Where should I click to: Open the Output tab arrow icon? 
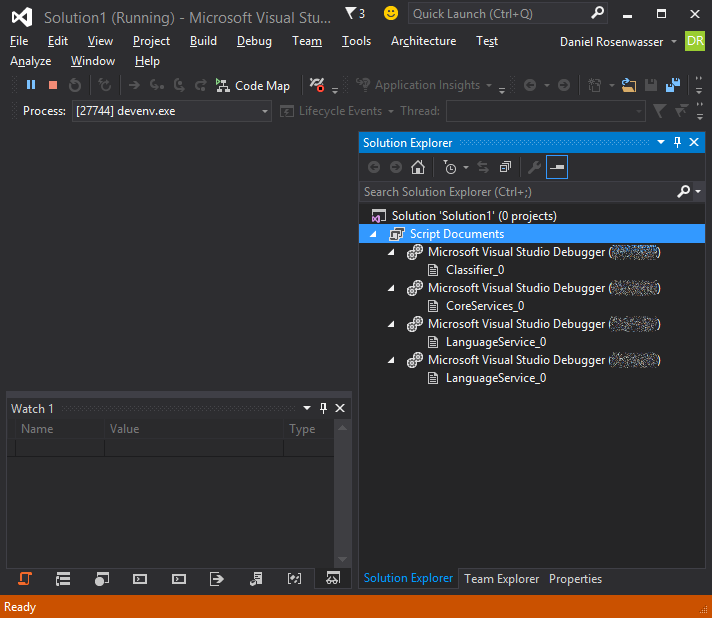tap(217, 578)
